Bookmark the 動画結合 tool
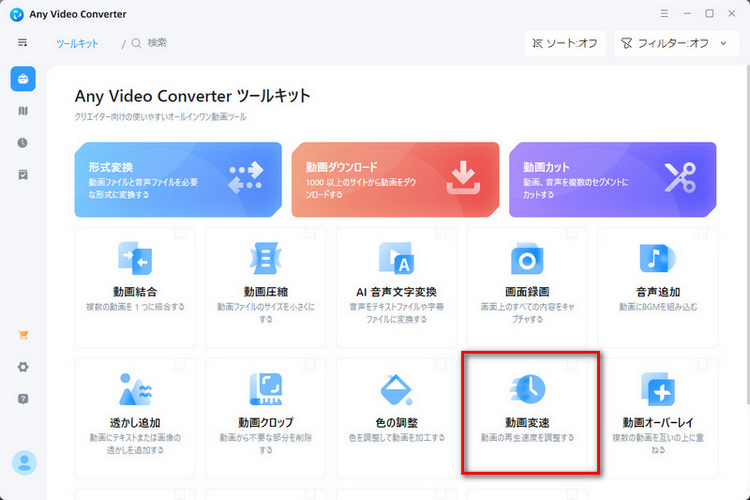750x500 pixels. (x=179, y=233)
